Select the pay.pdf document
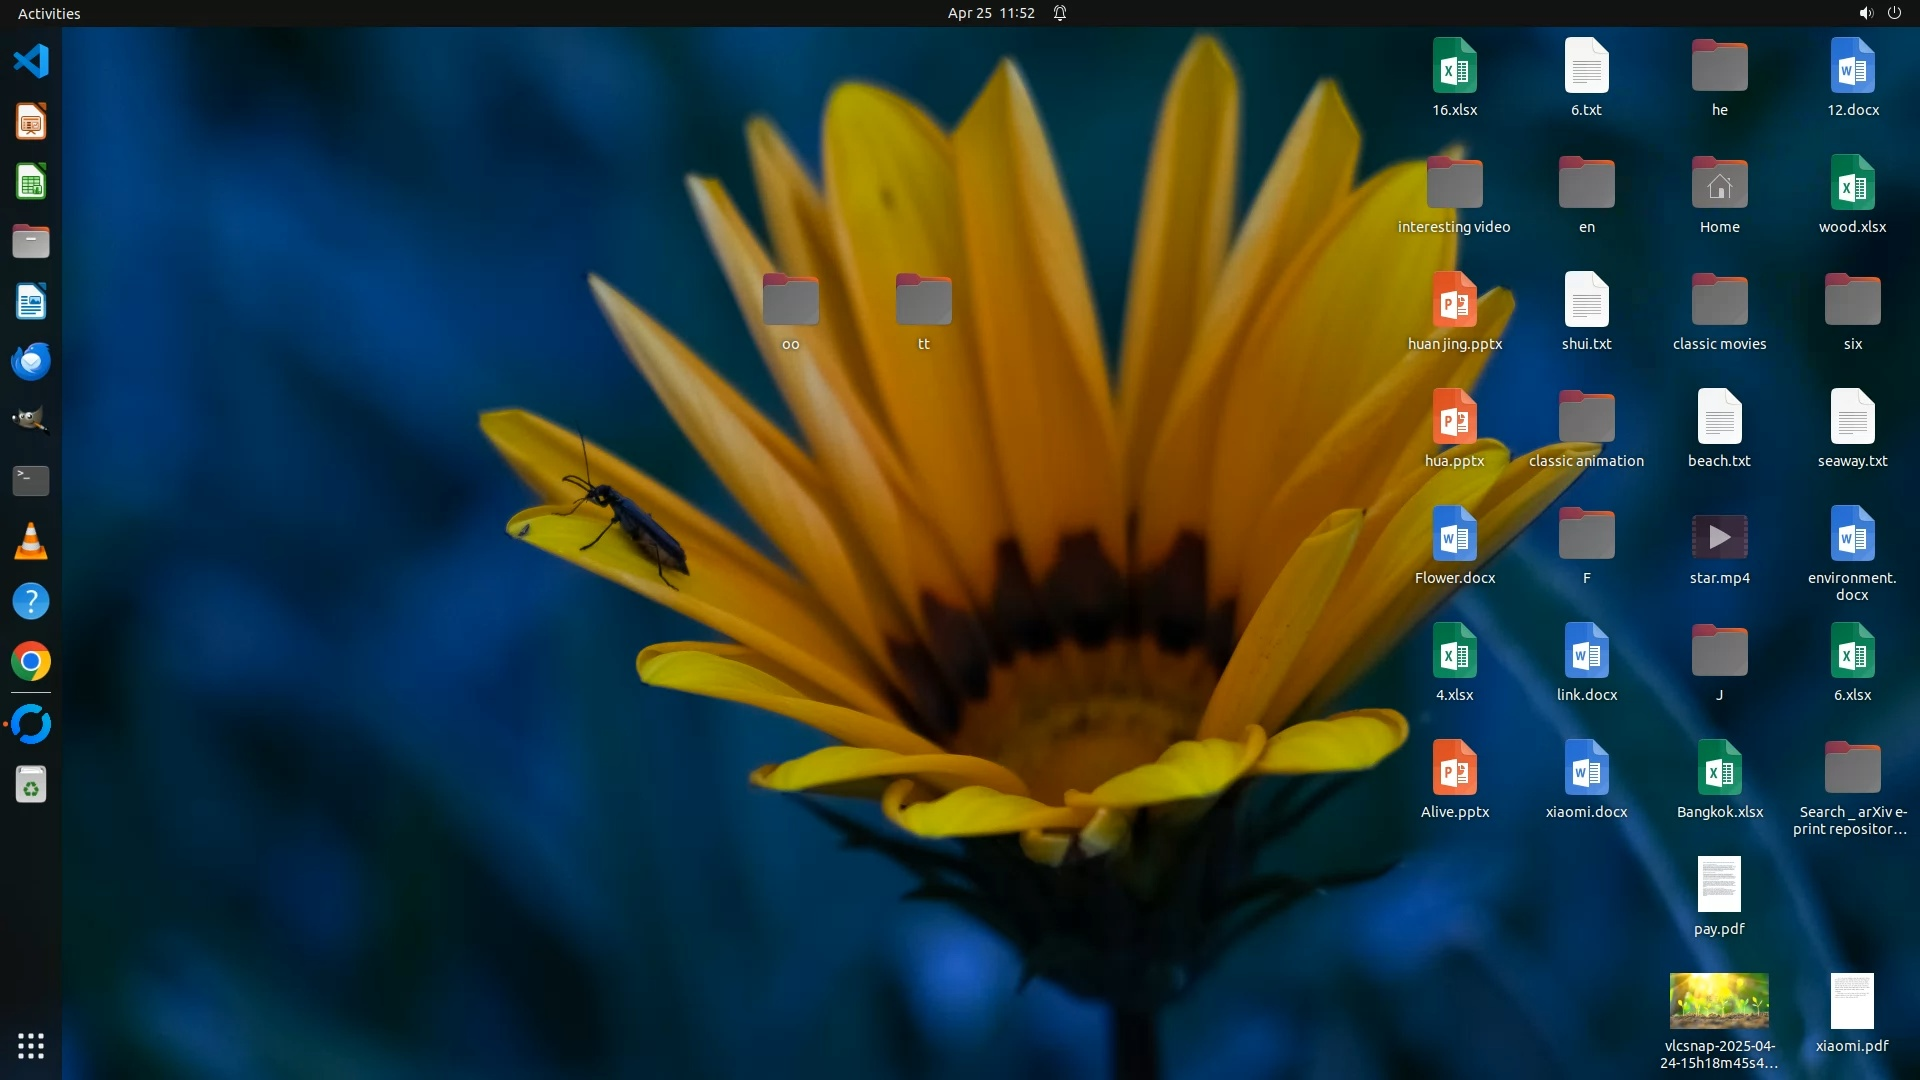1920x1080 pixels. tap(1719, 886)
